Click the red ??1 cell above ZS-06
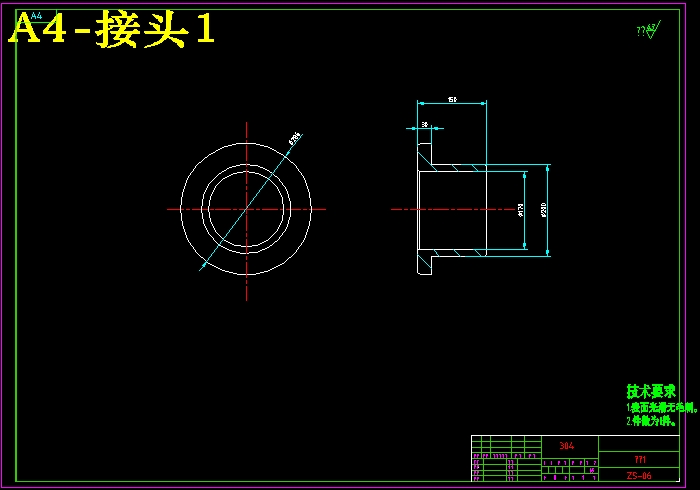This screenshot has width=700, height=490. click(x=639, y=459)
